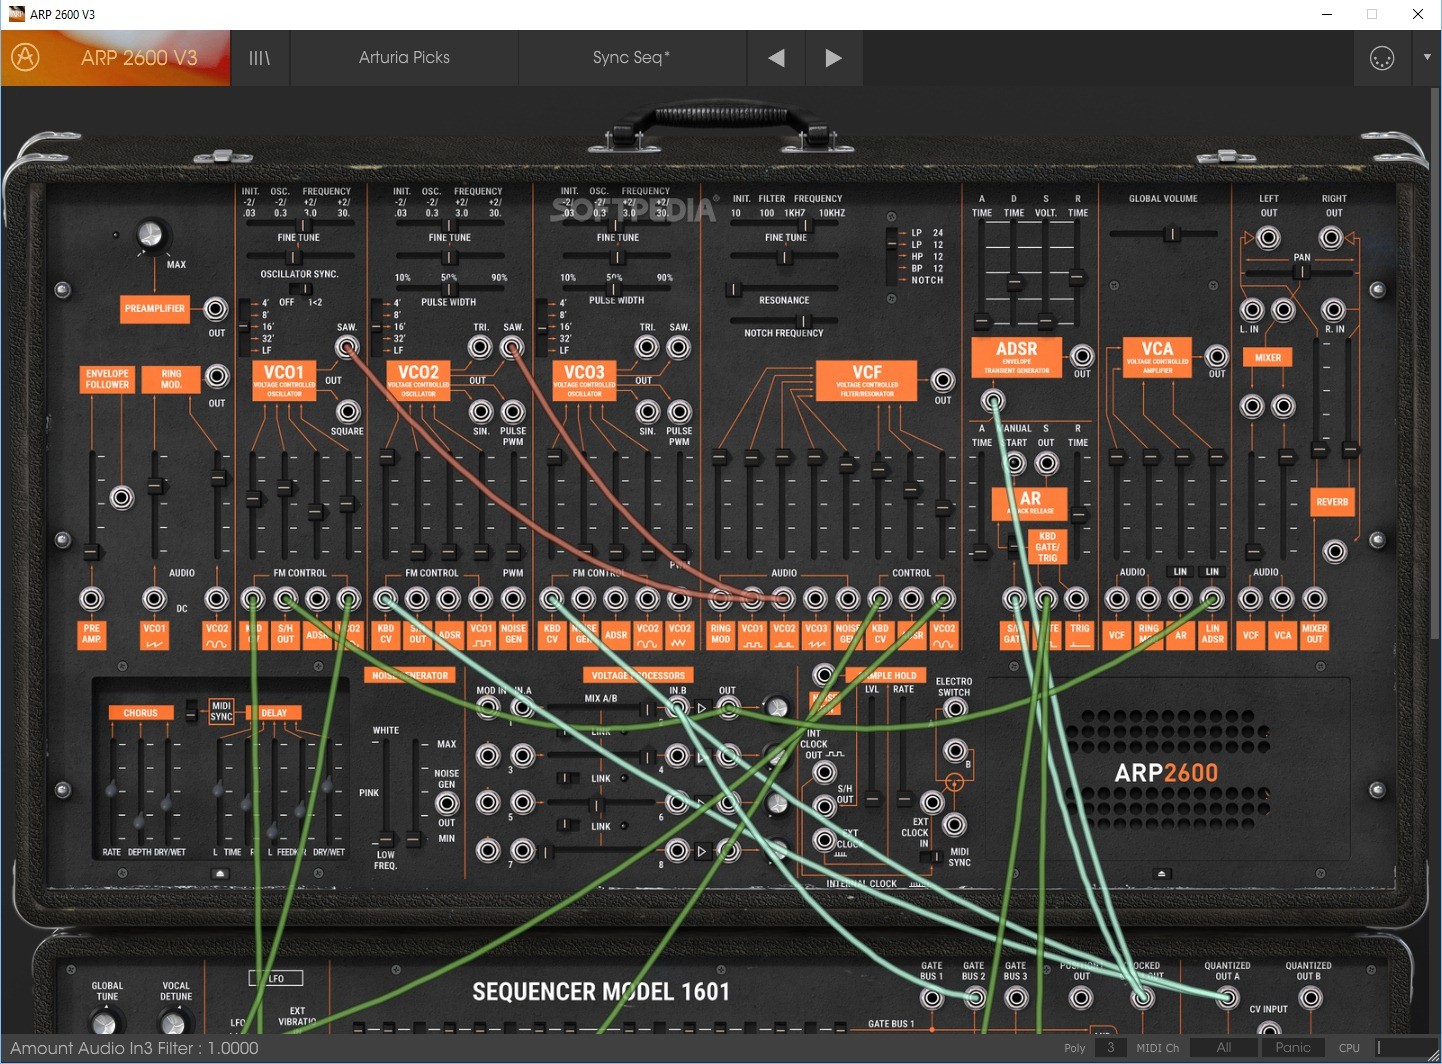Image resolution: width=1442 pixels, height=1064 pixels.
Task: Turn the Vocal Detune knob
Action: (174, 1021)
